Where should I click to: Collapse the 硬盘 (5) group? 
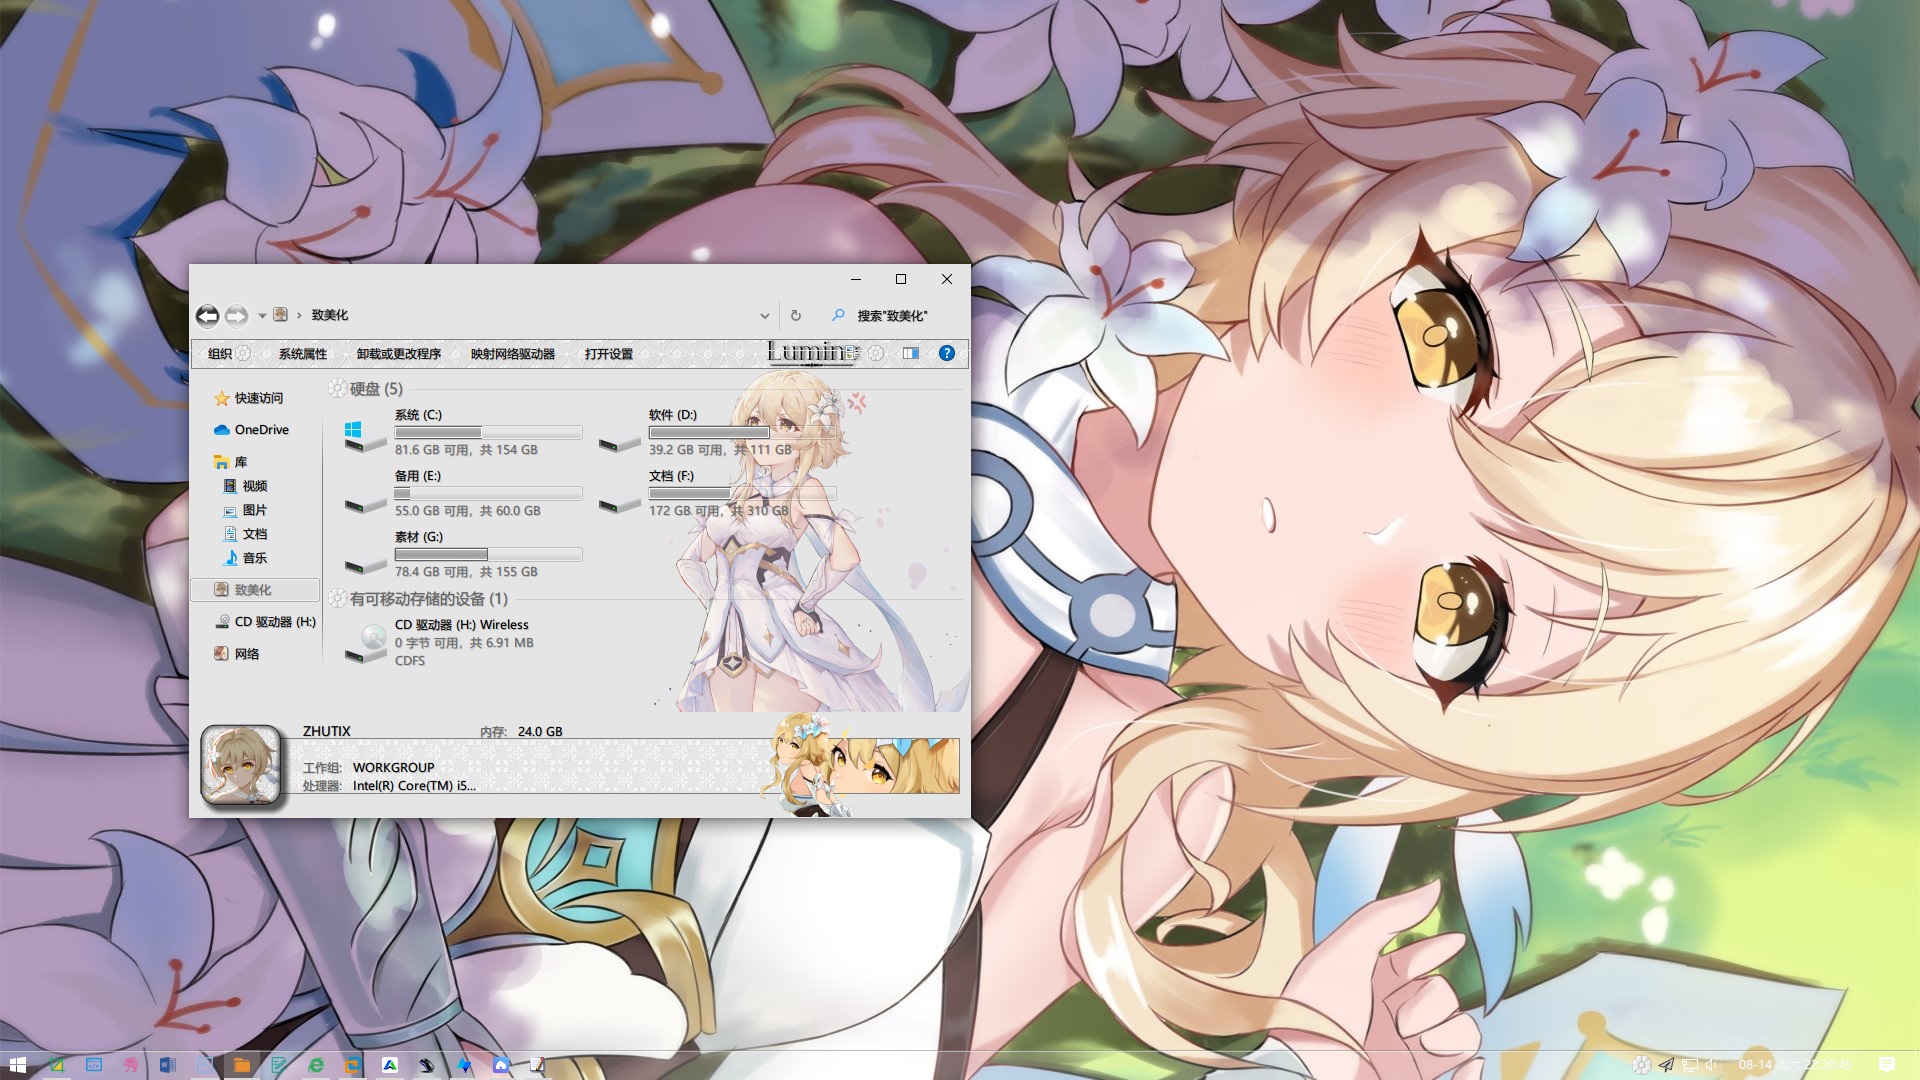tap(337, 389)
